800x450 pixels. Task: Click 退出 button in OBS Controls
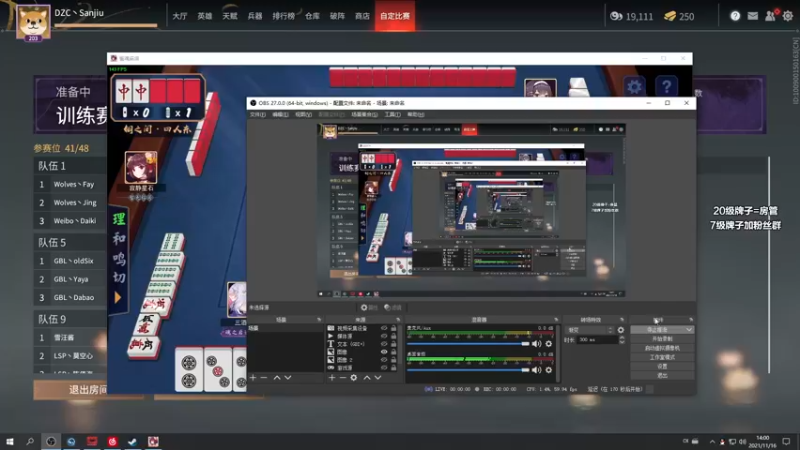click(x=662, y=376)
